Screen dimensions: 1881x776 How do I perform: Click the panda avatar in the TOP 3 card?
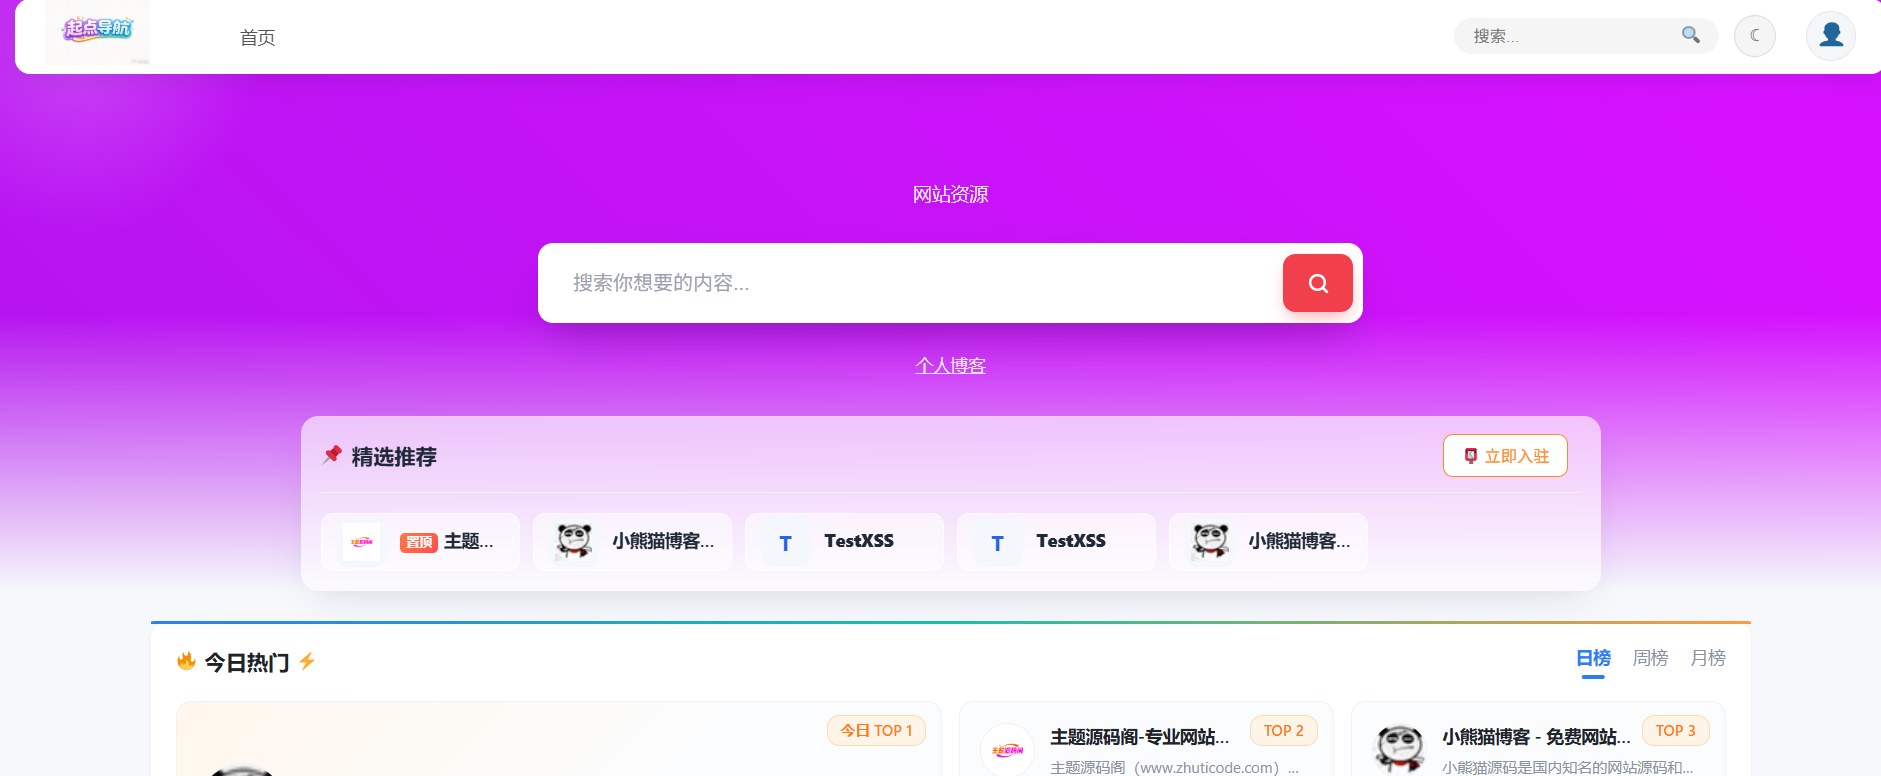click(1400, 750)
